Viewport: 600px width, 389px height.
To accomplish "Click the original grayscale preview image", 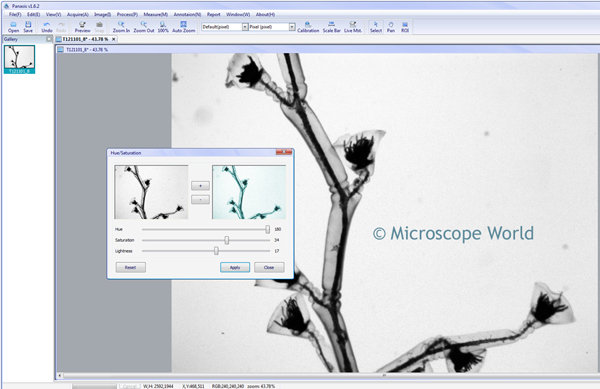I will [151, 192].
